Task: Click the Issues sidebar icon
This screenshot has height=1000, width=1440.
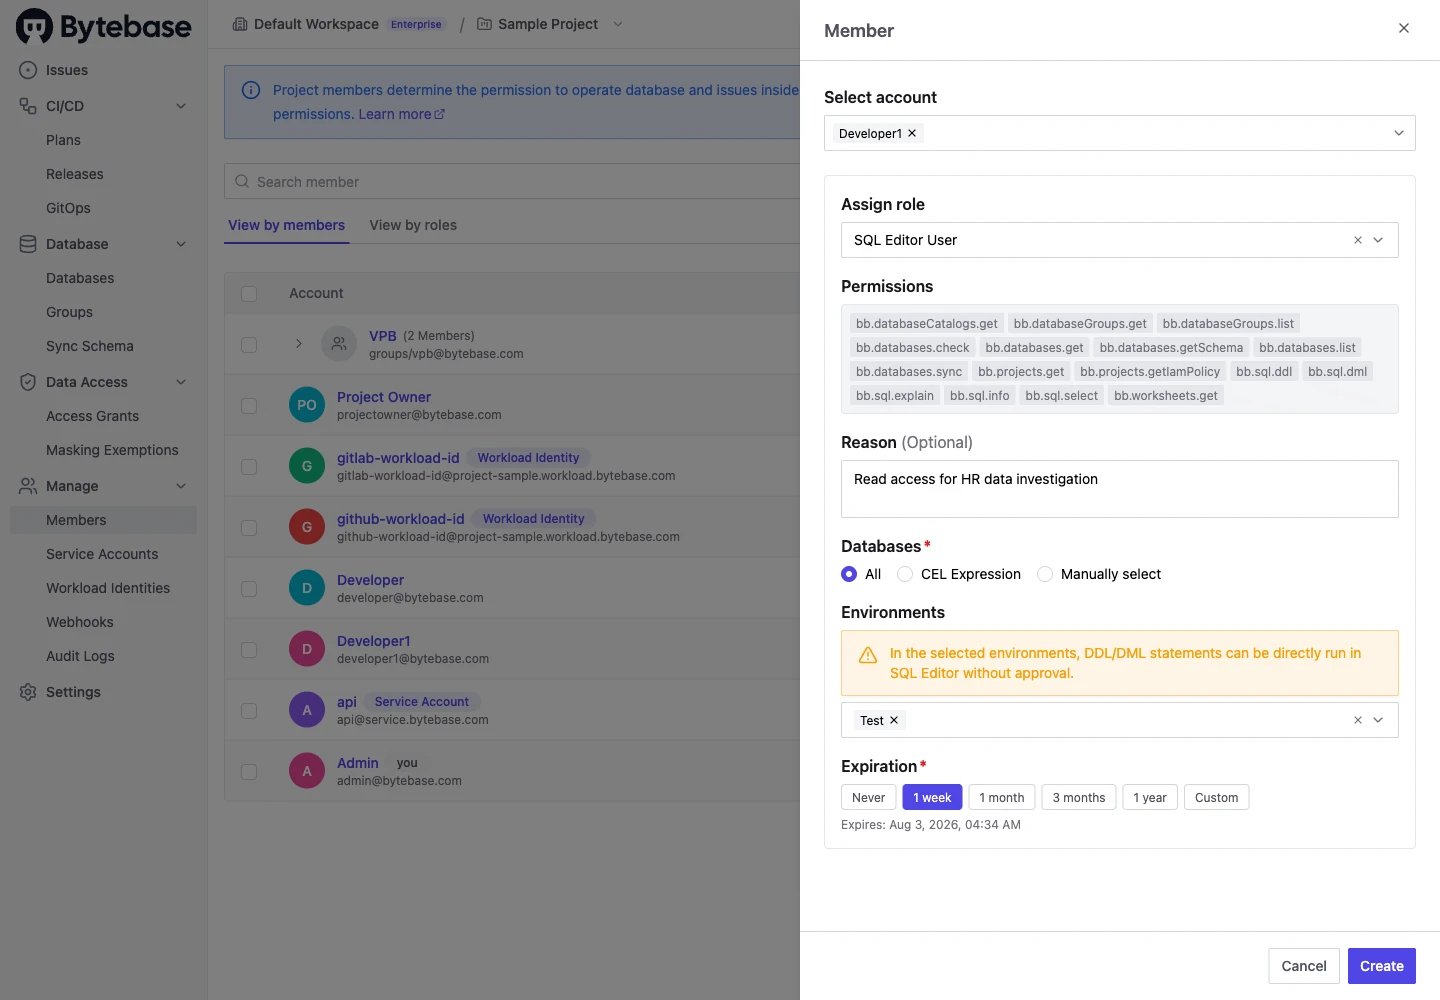Action: pos(28,70)
